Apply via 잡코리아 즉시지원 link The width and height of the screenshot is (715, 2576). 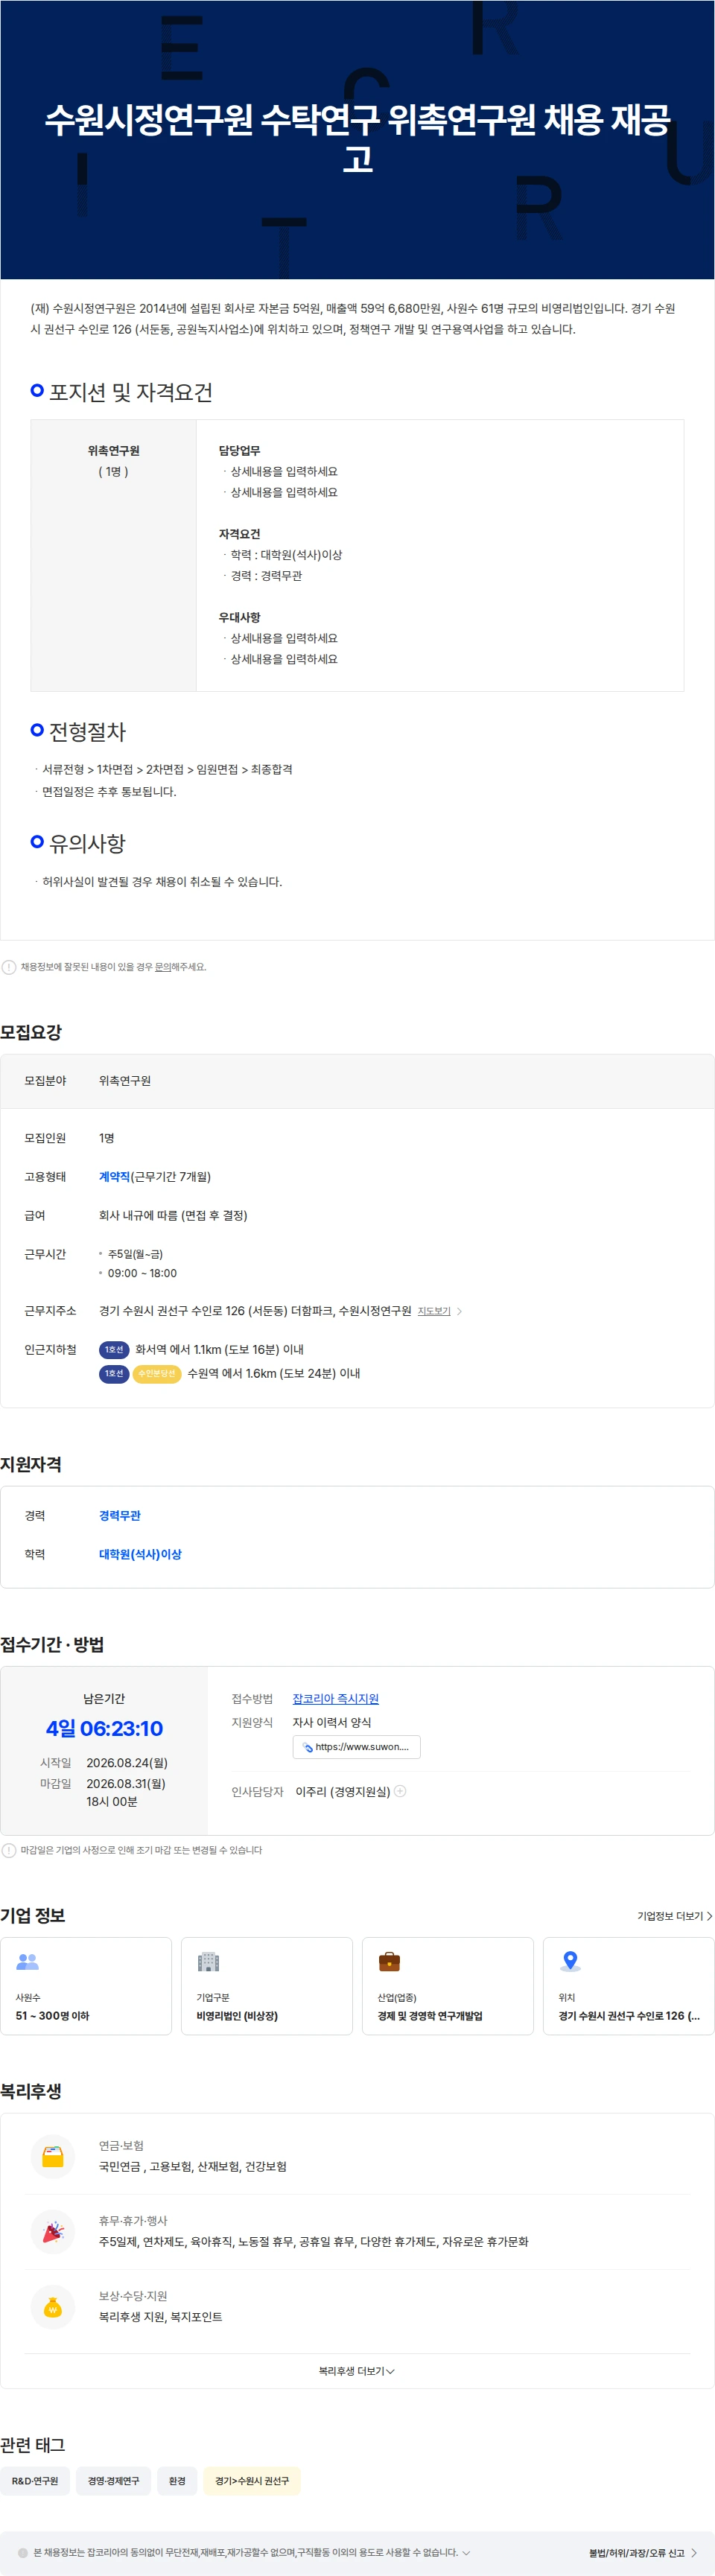(x=335, y=1699)
